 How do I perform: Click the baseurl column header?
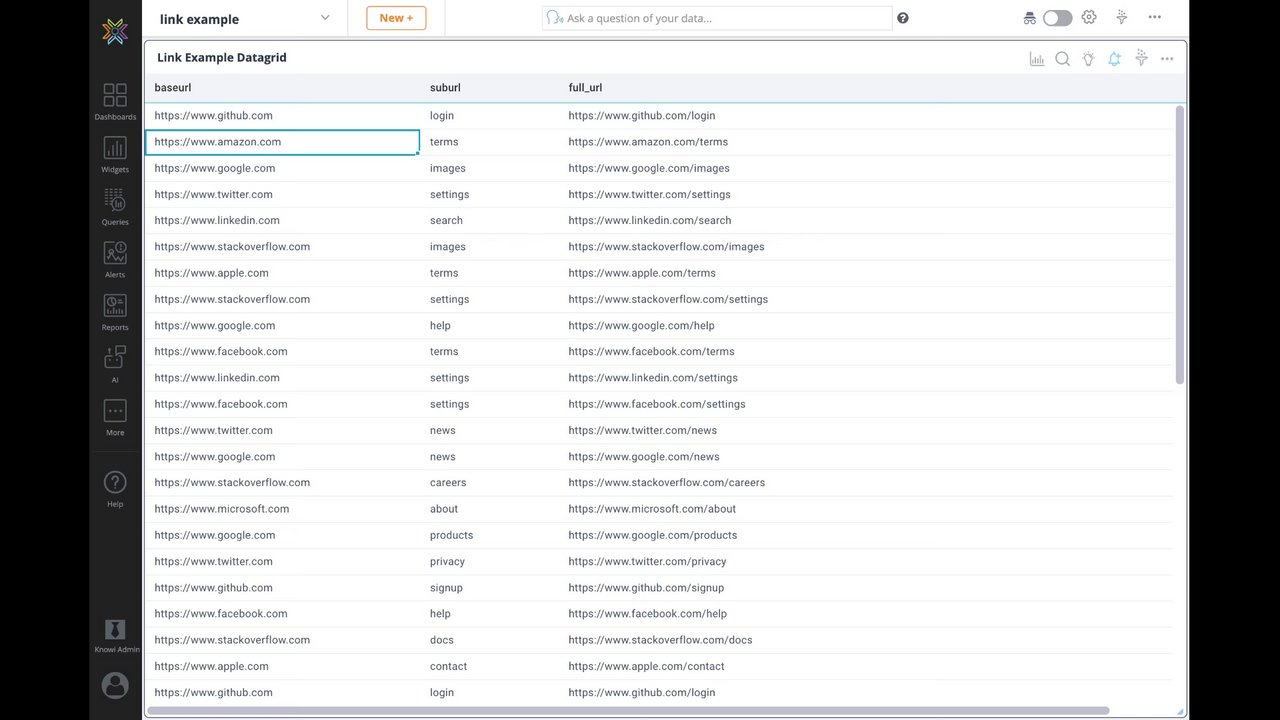click(x=173, y=88)
